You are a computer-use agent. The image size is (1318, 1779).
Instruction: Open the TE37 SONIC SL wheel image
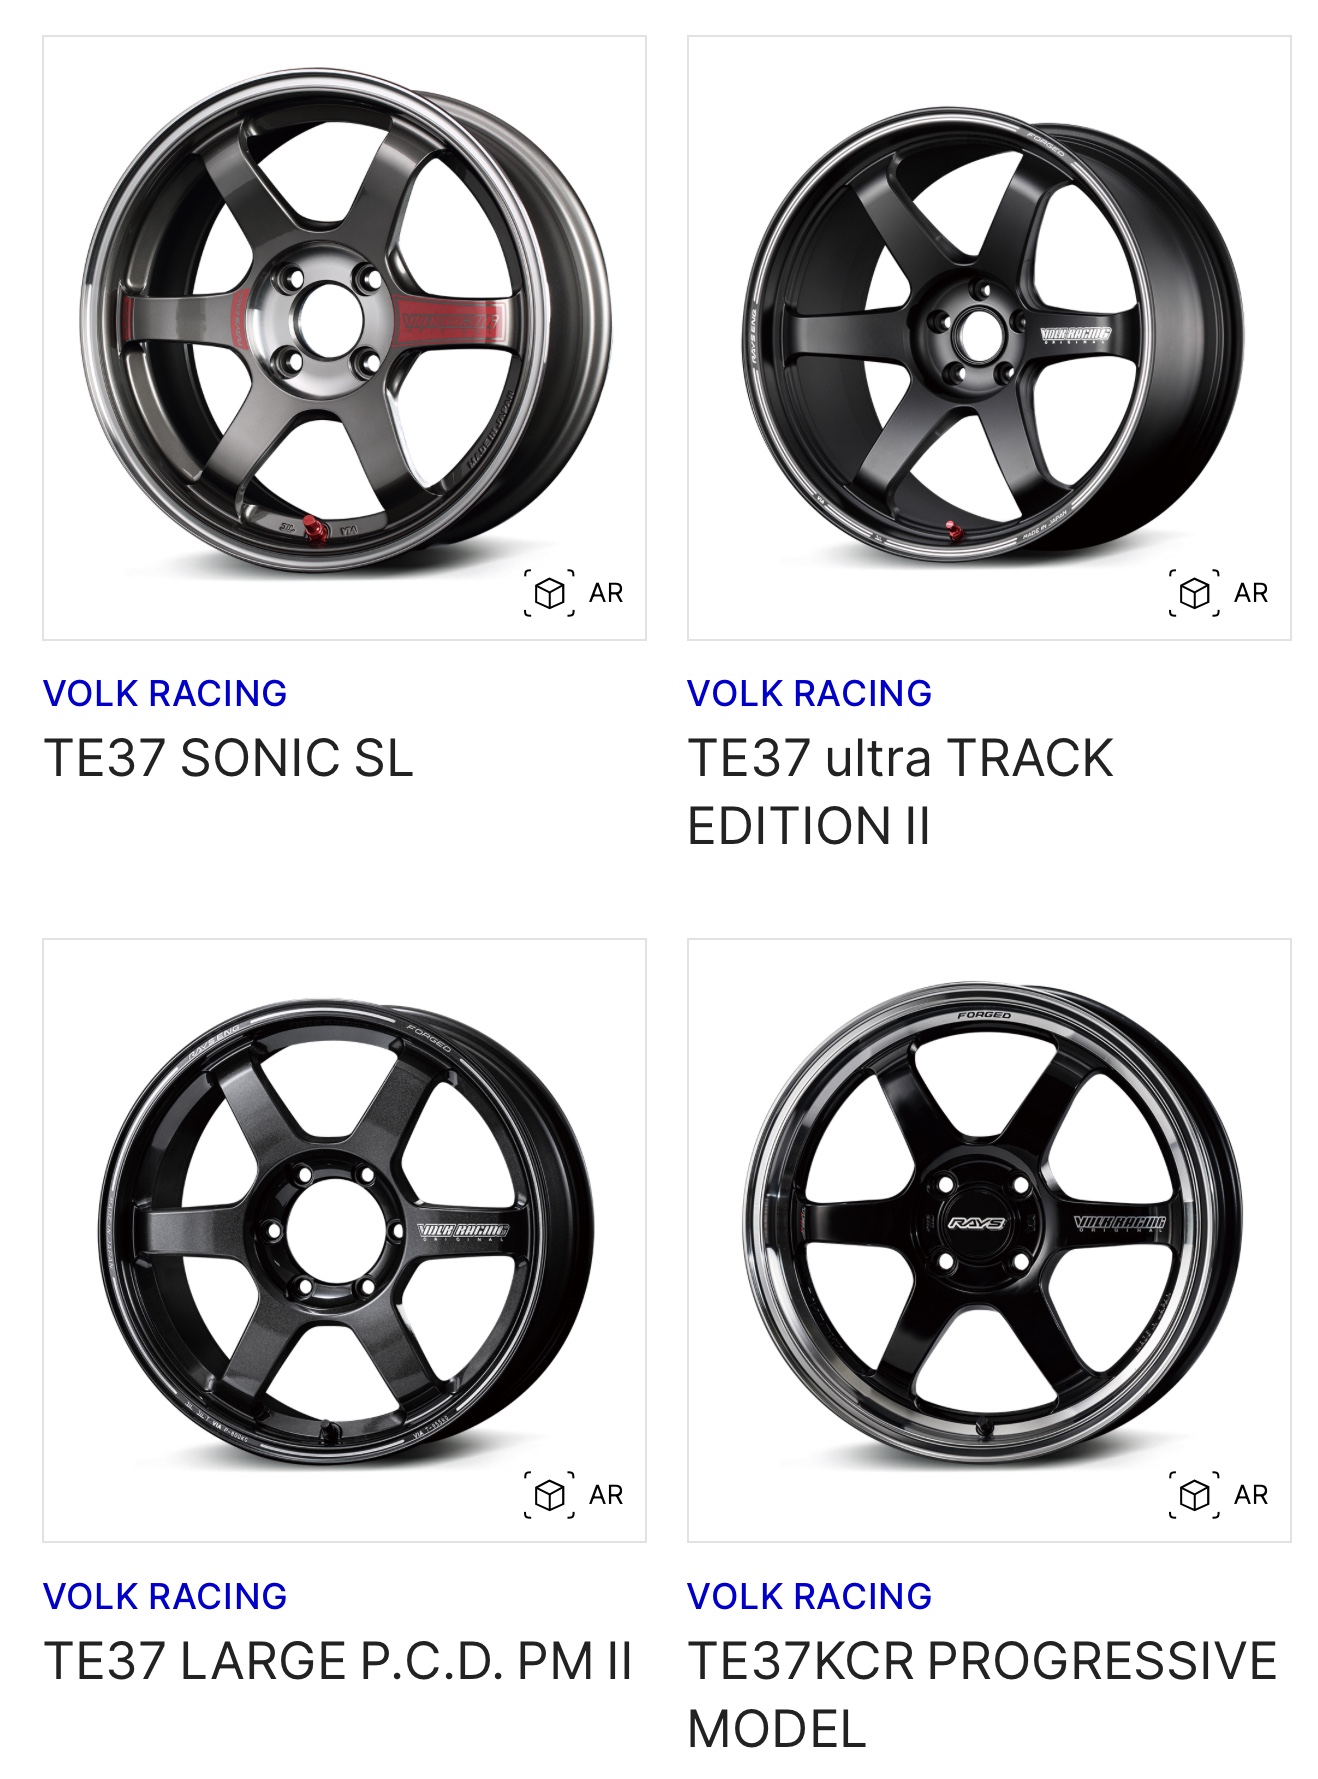[344, 338]
